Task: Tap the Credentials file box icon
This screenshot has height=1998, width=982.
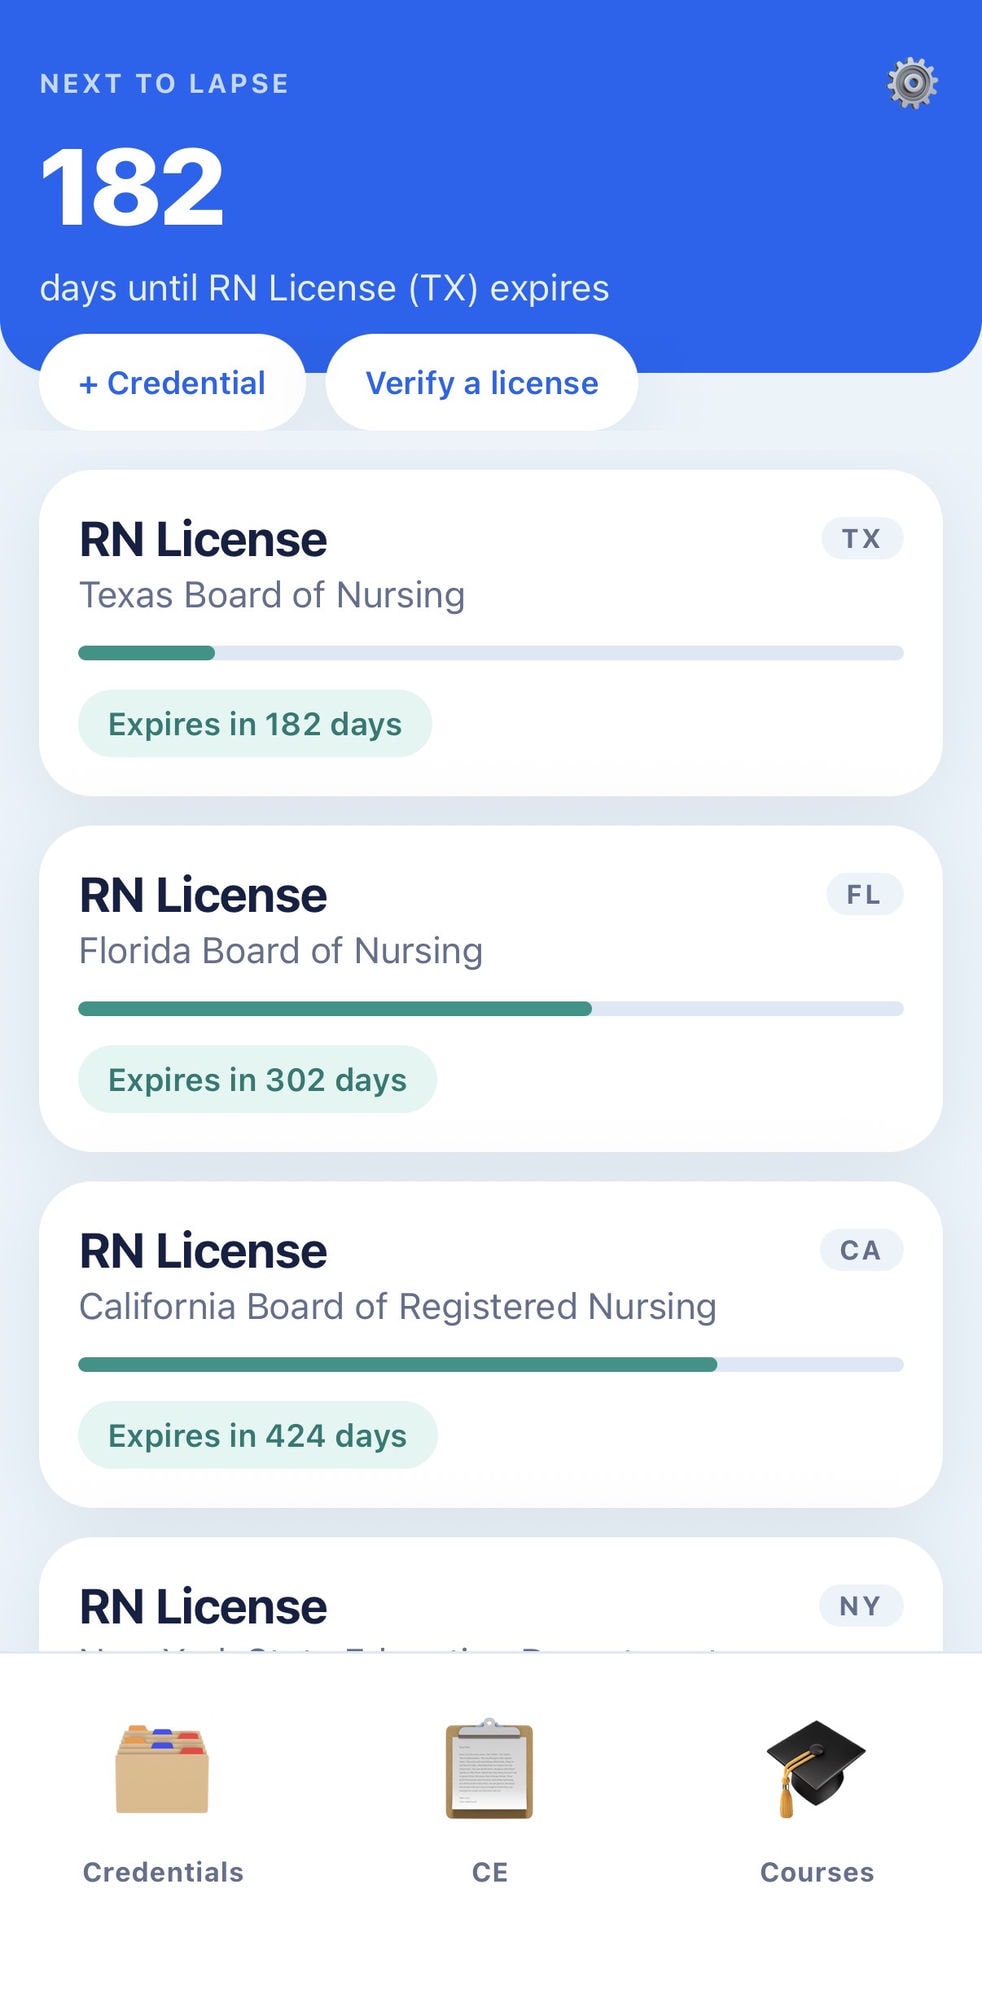Action: pyautogui.click(x=162, y=1768)
